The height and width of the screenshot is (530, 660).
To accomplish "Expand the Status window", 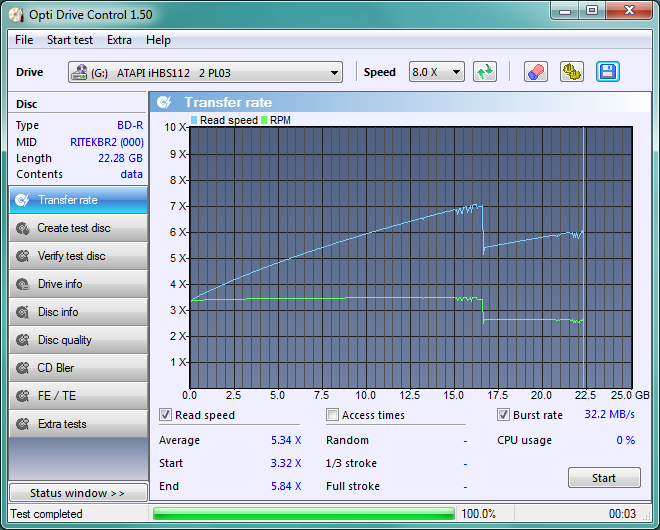I will [x=78, y=493].
